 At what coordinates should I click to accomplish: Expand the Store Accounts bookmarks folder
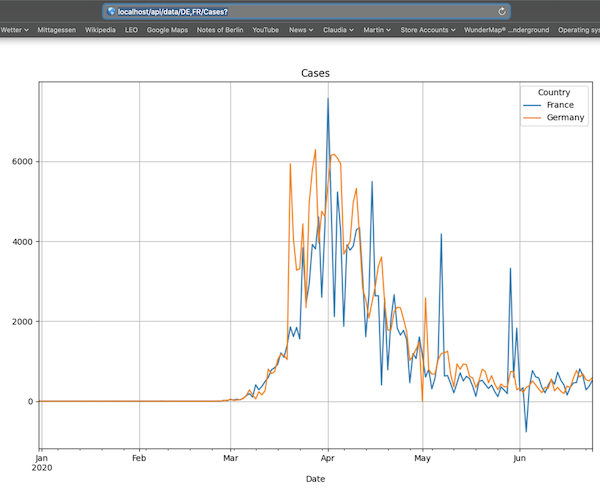coord(428,30)
